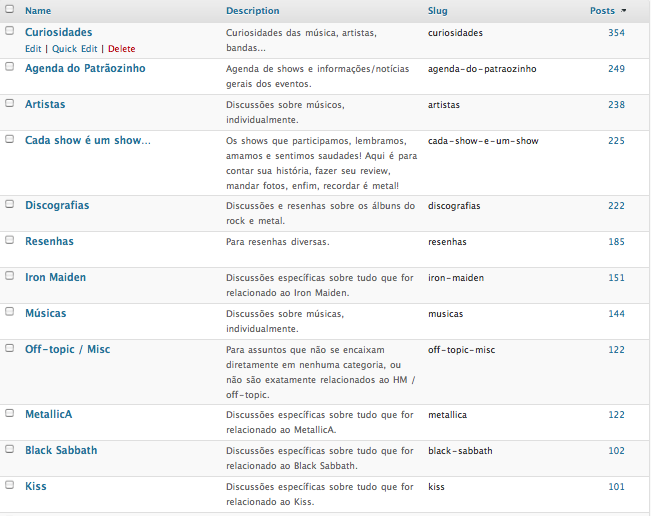
Task: Open the Discografias category link
Action: pyautogui.click(x=57, y=205)
